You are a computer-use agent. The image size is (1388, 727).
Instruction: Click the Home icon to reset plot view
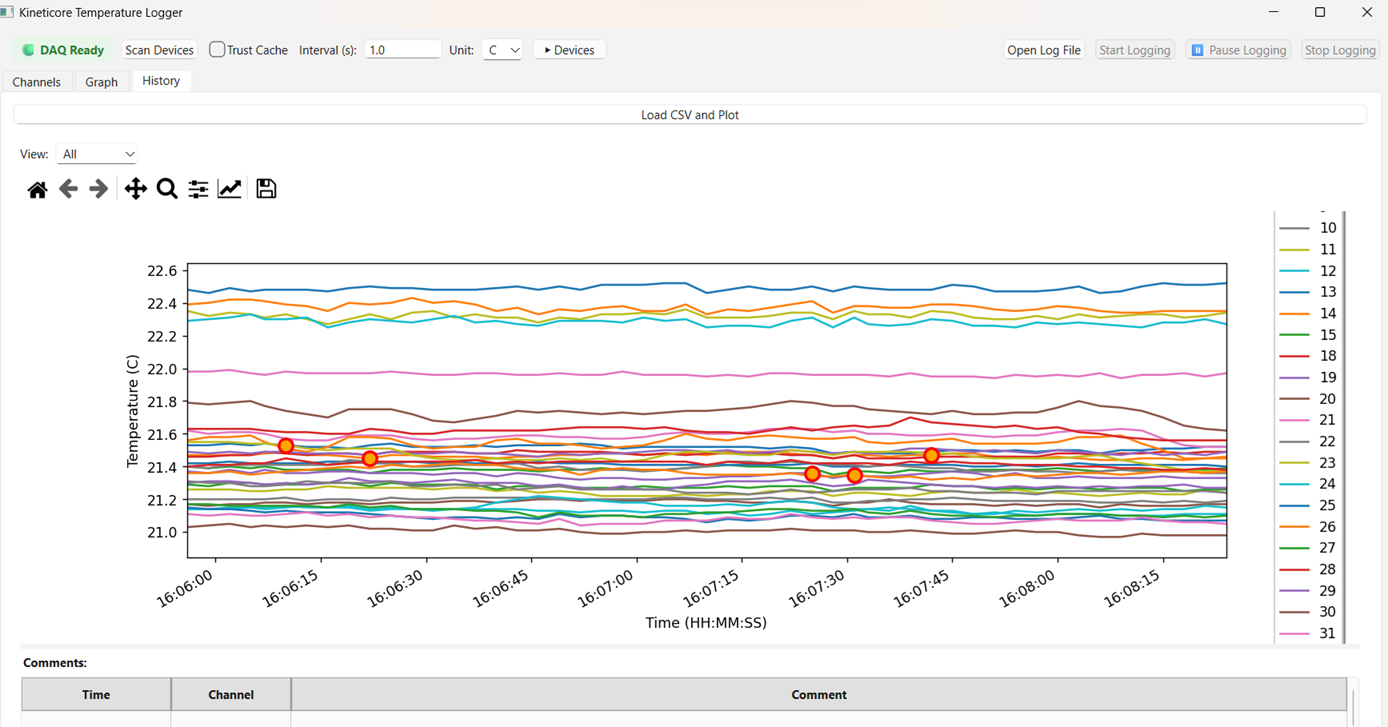[x=37, y=188]
